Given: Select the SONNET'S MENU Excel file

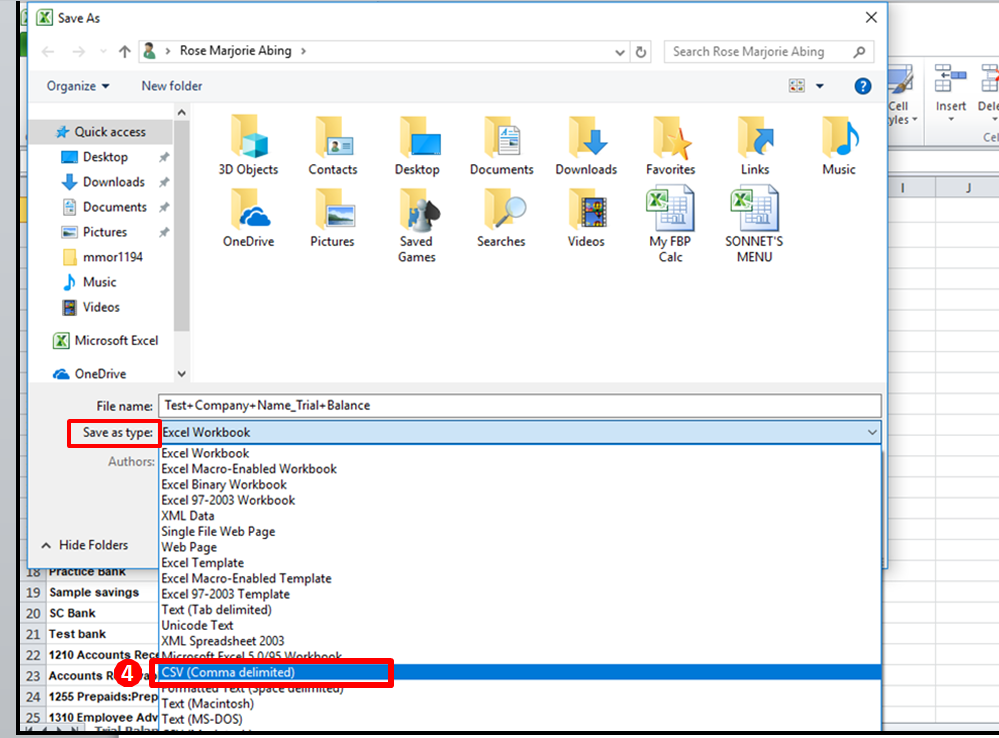Looking at the screenshot, I should pyautogui.click(x=755, y=224).
